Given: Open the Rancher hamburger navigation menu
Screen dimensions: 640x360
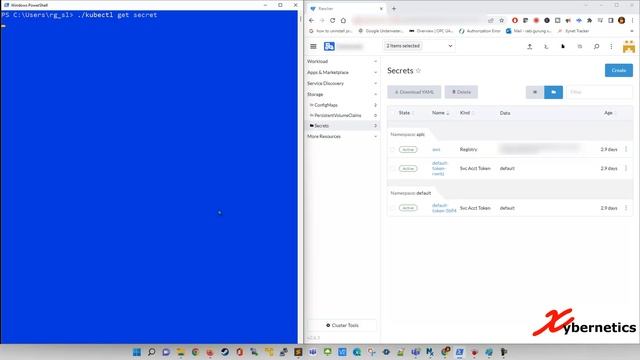Looking at the screenshot, I should coord(313,47).
